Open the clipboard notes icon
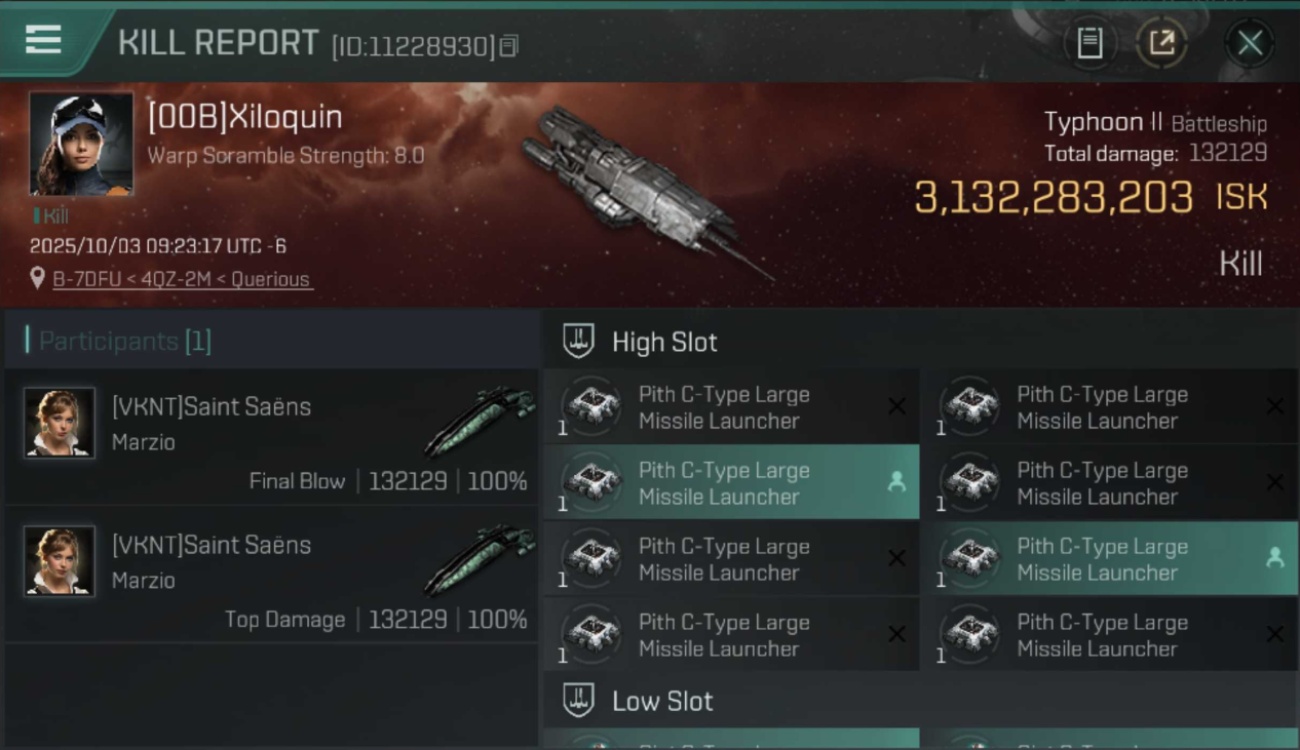Screen dimensions: 1300x750 [1089, 43]
